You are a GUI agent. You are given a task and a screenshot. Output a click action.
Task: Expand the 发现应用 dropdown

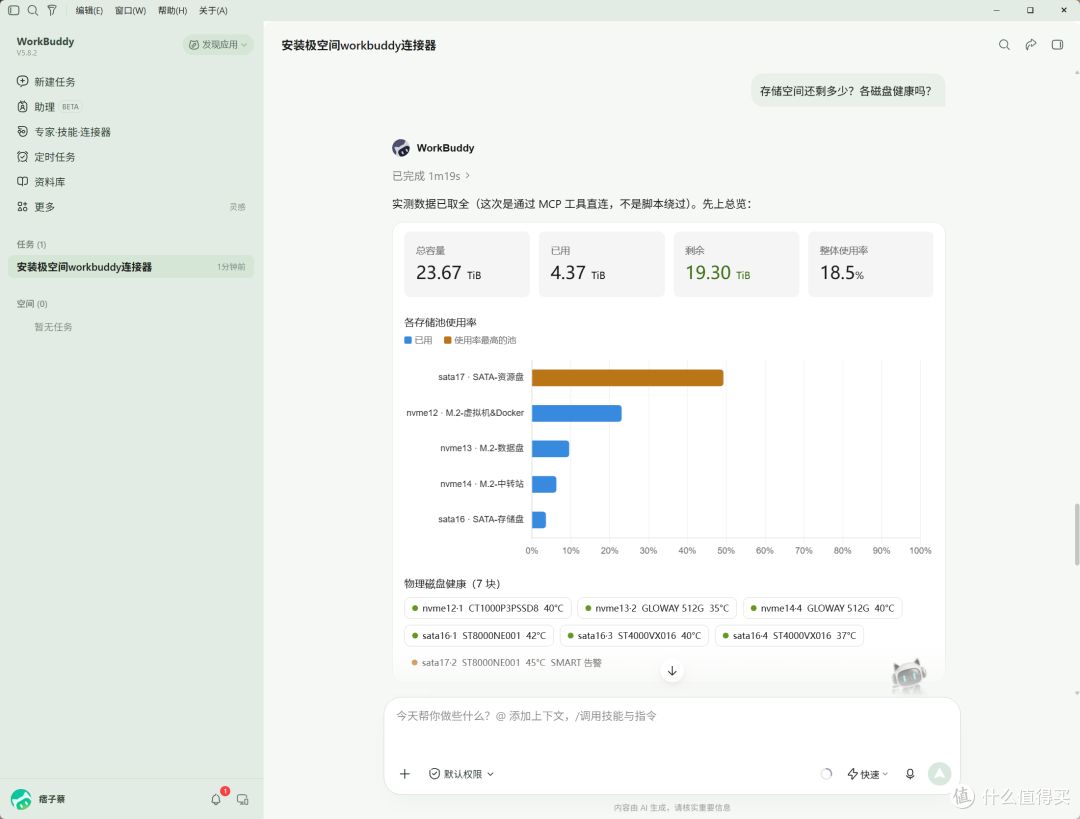point(218,45)
